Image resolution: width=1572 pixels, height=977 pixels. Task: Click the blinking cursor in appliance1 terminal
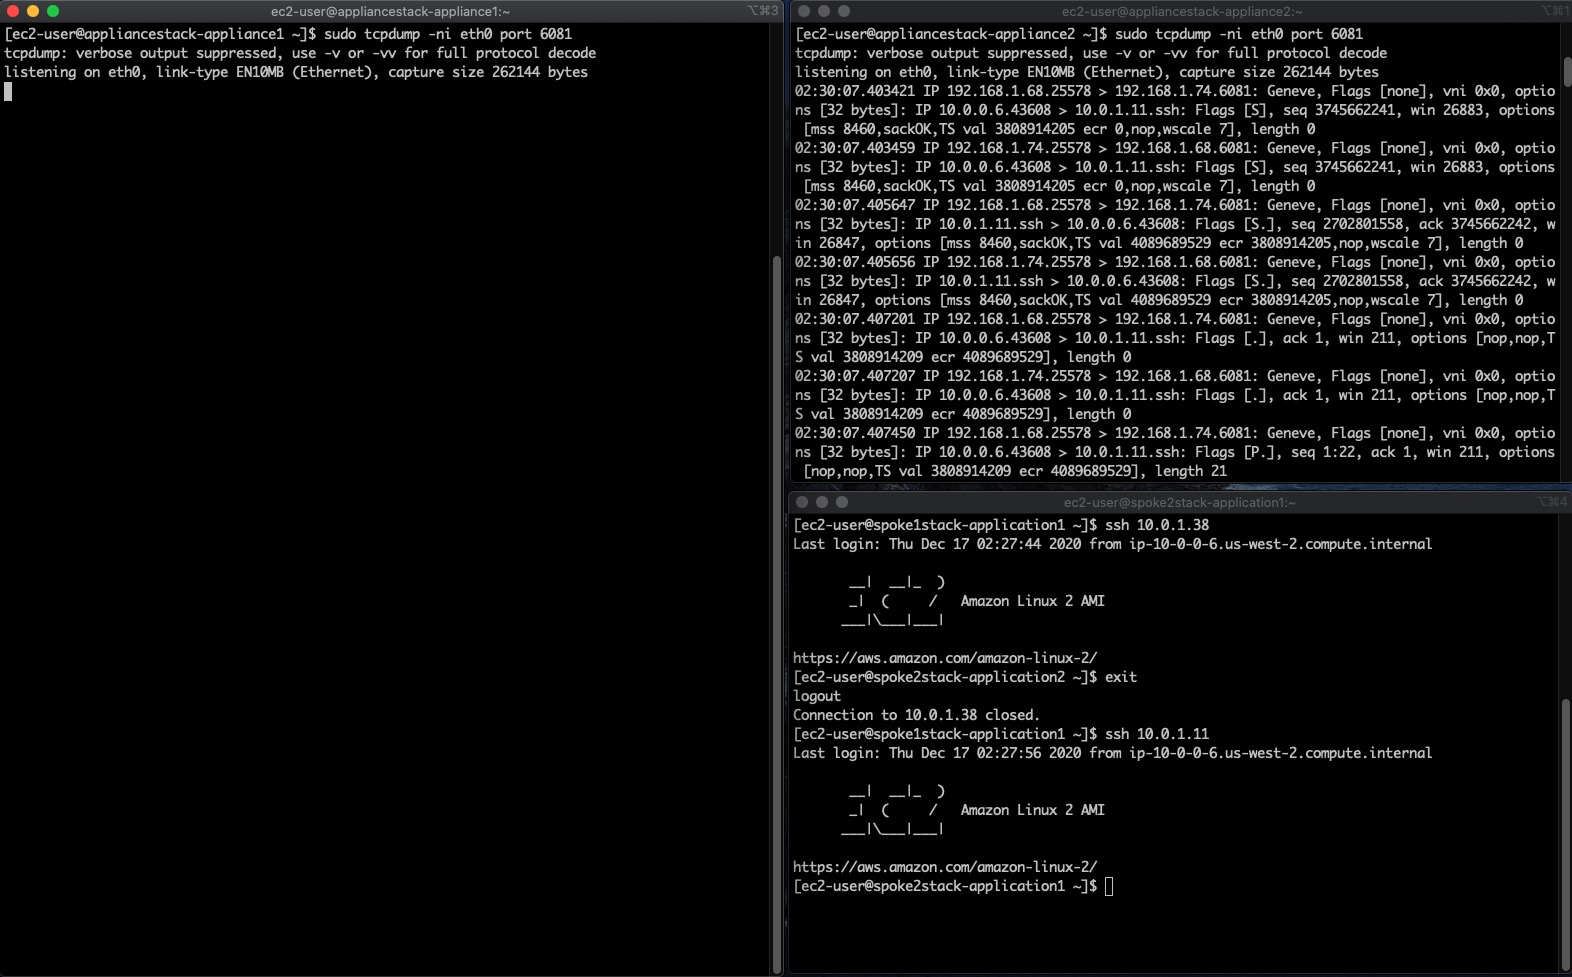point(8,92)
